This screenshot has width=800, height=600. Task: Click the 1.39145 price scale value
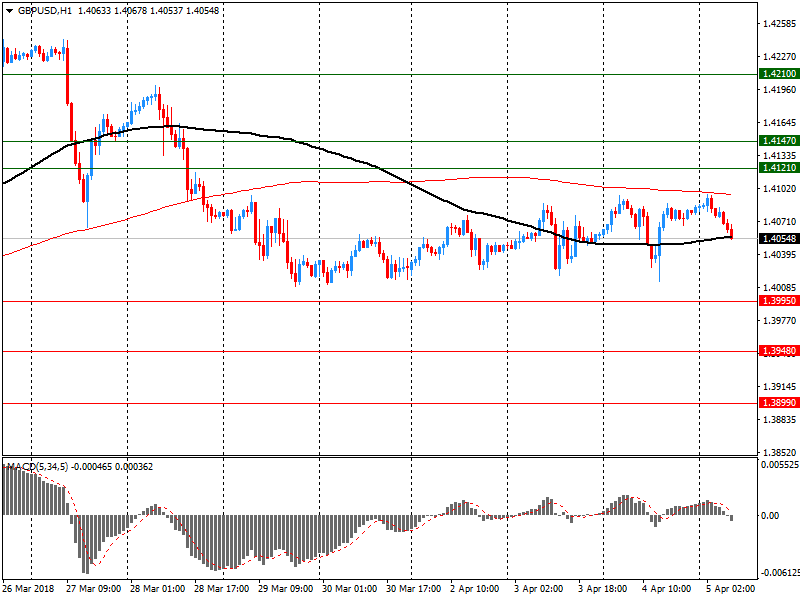780,386
